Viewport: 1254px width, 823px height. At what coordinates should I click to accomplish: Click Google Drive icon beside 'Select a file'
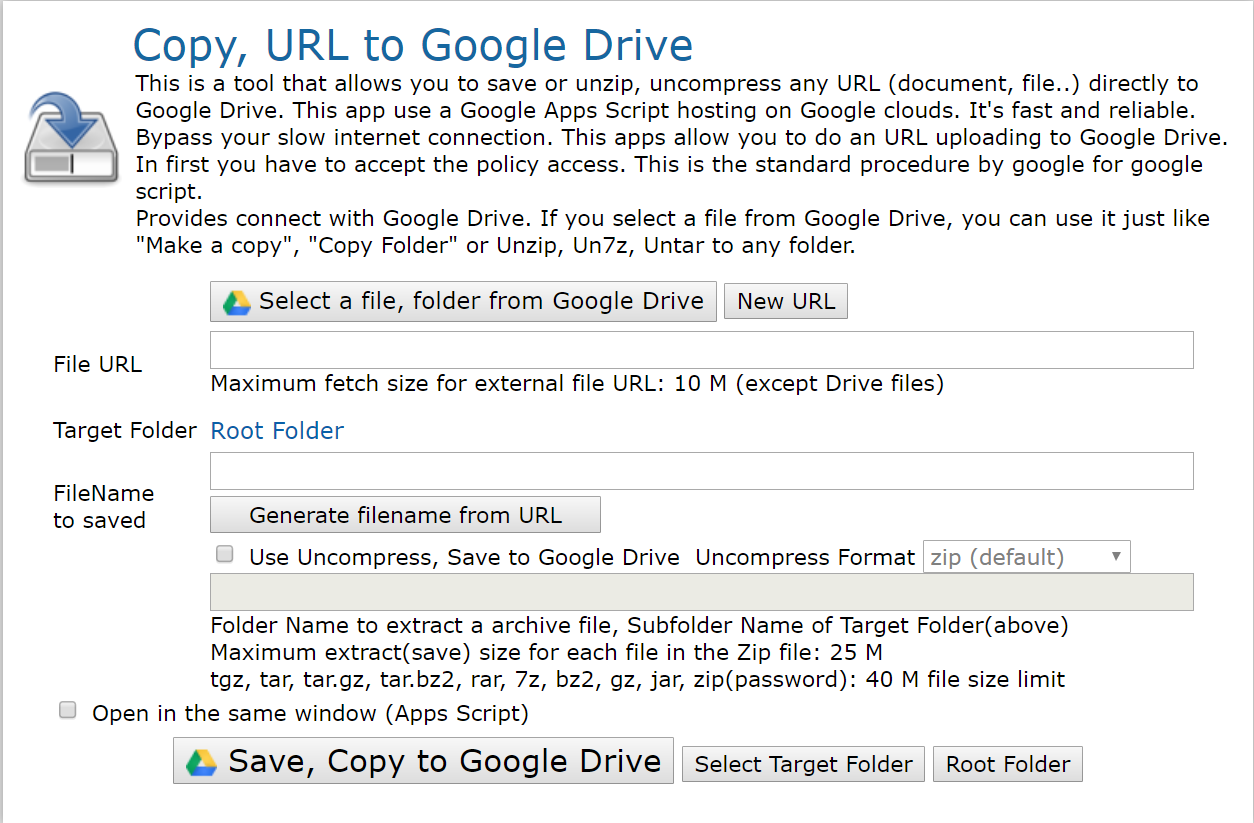click(x=237, y=302)
